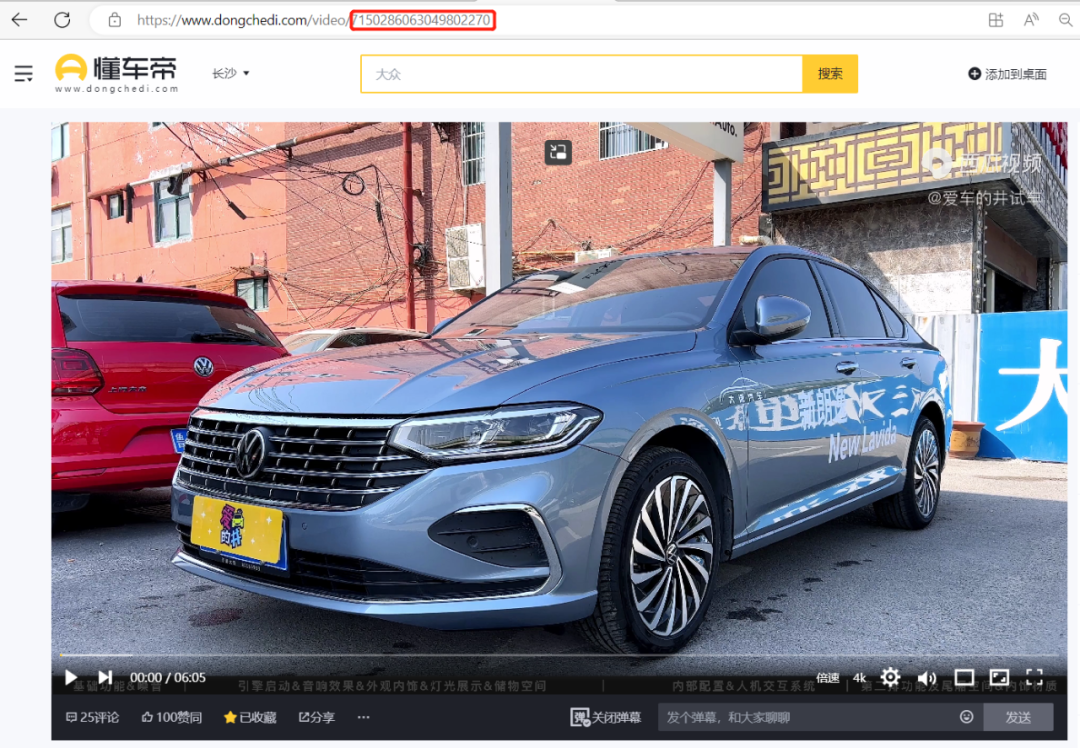Viewport: 1080px width, 748px height.
Task: Go to the 懂车帝 homepage logo
Action: [x=116, y=73]
